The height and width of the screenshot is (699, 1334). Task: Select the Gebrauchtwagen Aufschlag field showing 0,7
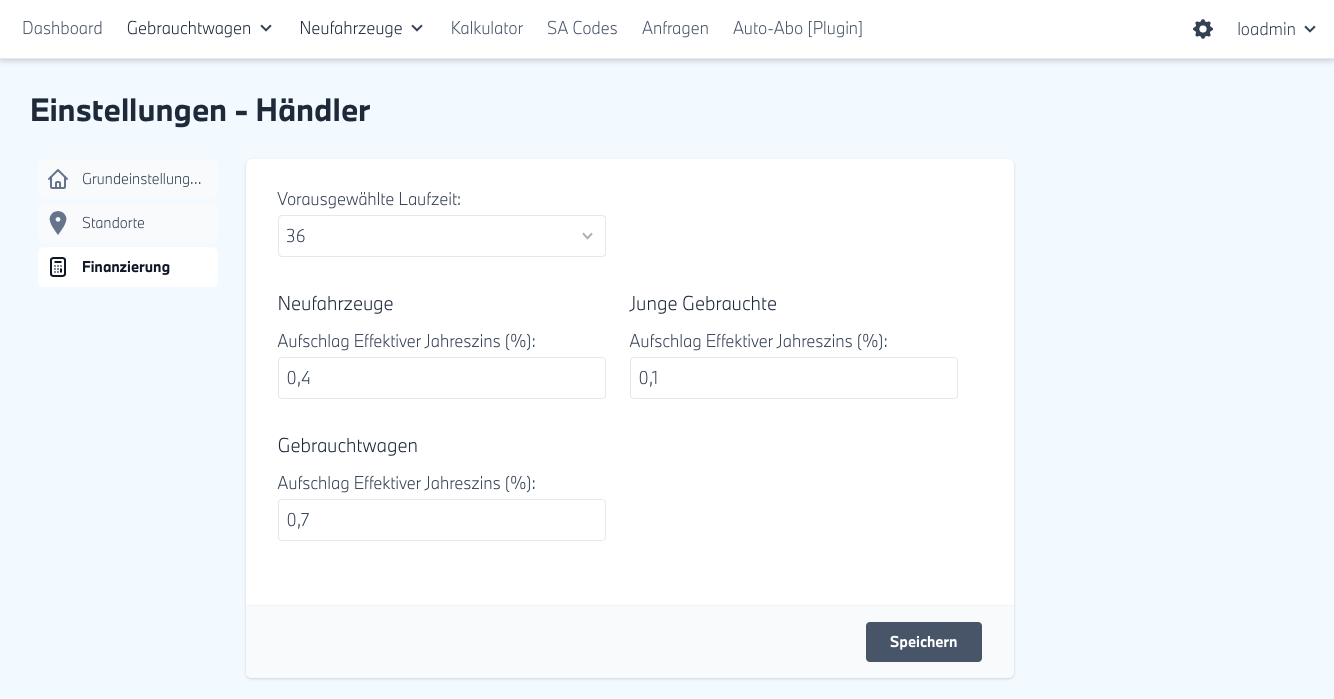441,520
